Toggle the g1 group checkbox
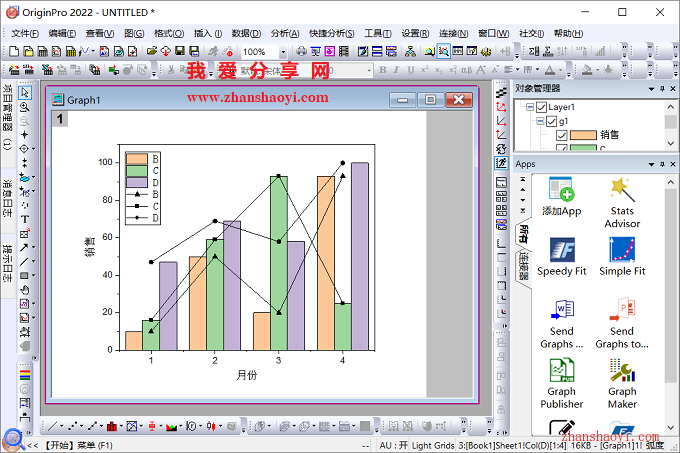 click(551, 121)
